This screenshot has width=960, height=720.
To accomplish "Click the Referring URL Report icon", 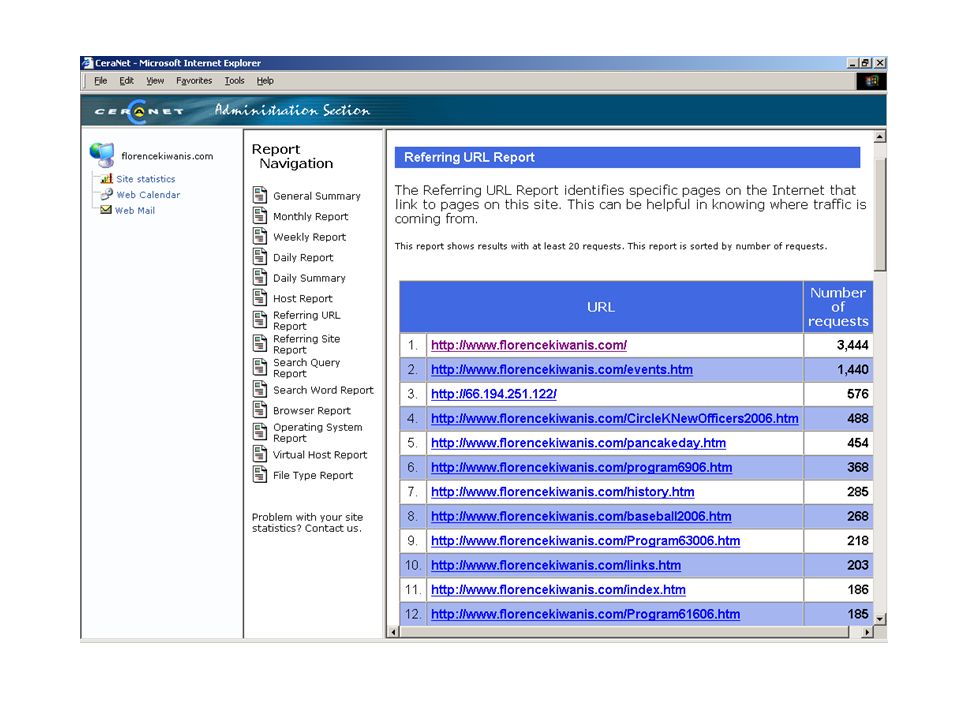I will coord(260,320).
